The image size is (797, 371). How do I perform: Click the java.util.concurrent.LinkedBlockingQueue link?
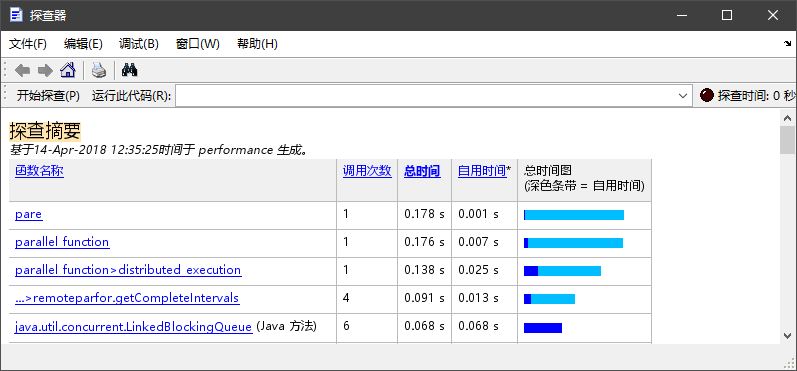(x=134, y=326)
